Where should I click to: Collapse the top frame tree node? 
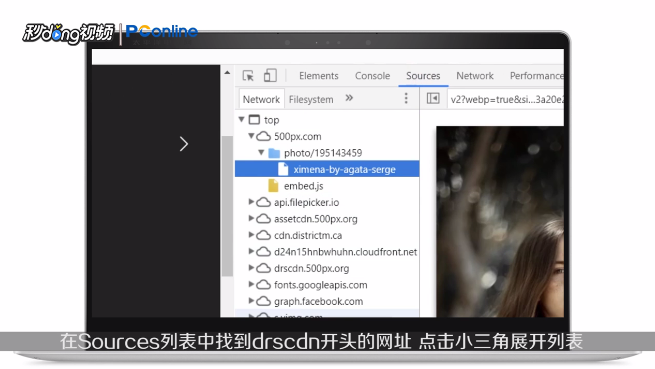tap(241, 120)
